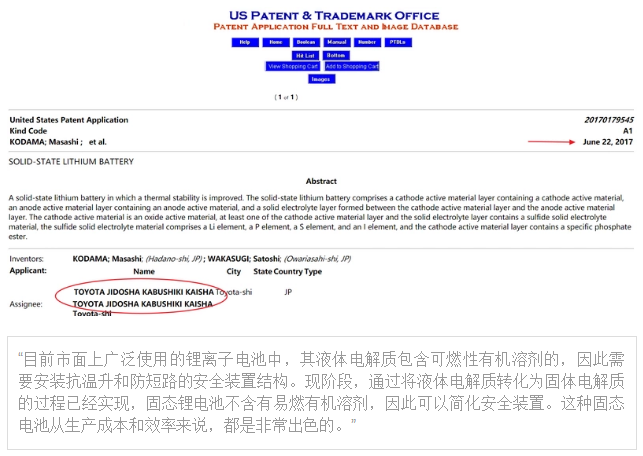Open the patent Images button
Image resolution: width=643 pixels, height=456 pixels.
pyautogui.click(x=320, y=79)
